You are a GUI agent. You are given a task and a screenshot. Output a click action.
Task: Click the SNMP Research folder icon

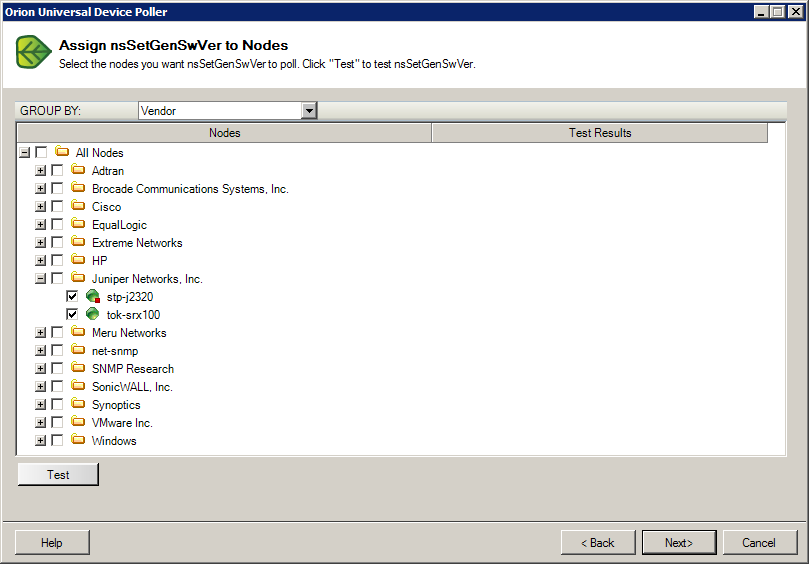pos(78,368)
